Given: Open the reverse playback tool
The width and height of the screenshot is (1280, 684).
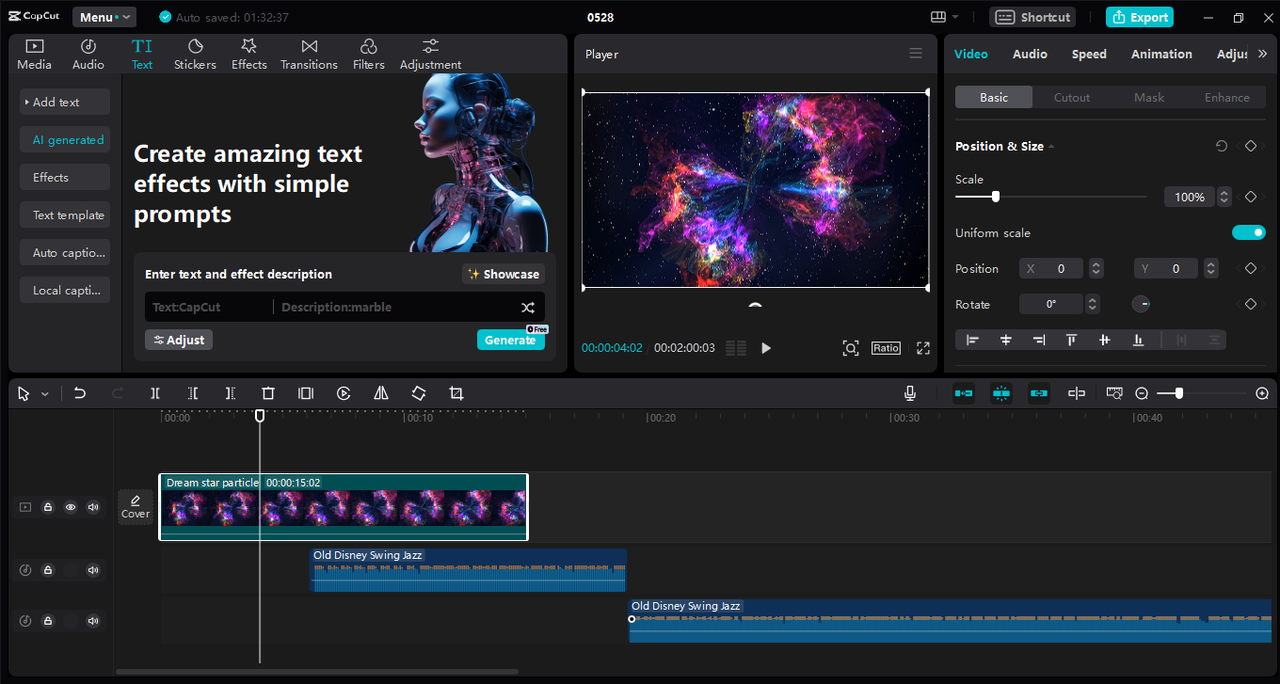Looking at the screenshot, I should pyautogui.click(x=343, y=394).
